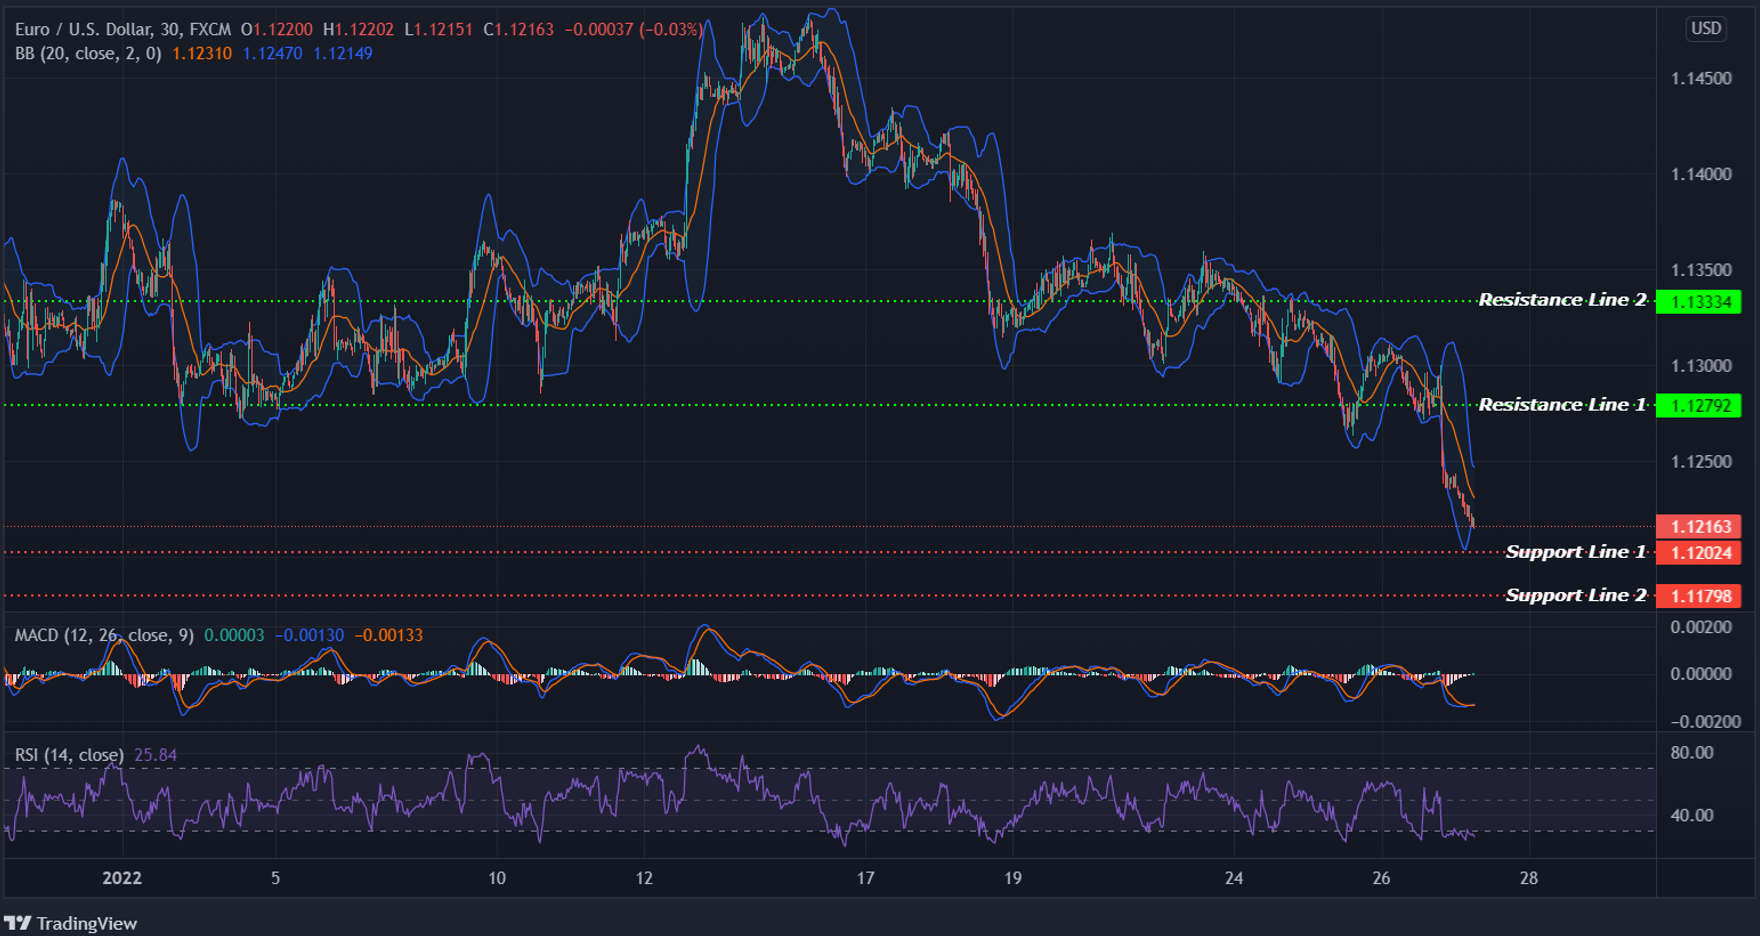1760x936 pixels.
Task: Click the Resistance Line 2 text on the chart
Action: [1561, 299]
